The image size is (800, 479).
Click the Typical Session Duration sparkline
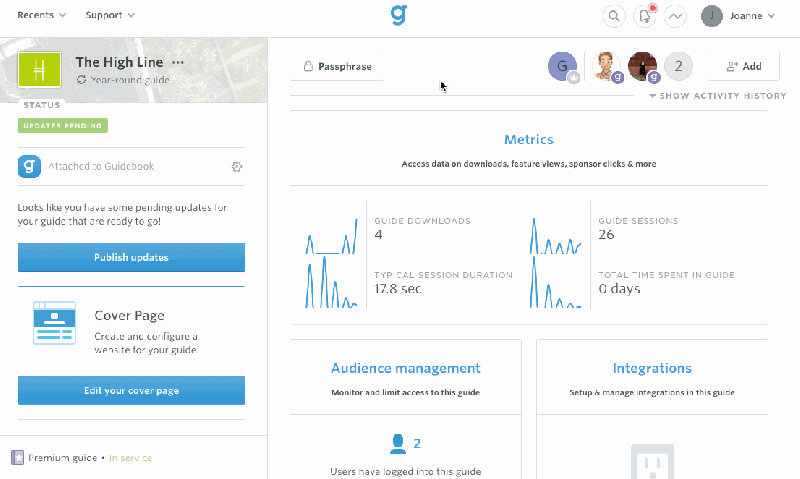click(x=331, y=282)
